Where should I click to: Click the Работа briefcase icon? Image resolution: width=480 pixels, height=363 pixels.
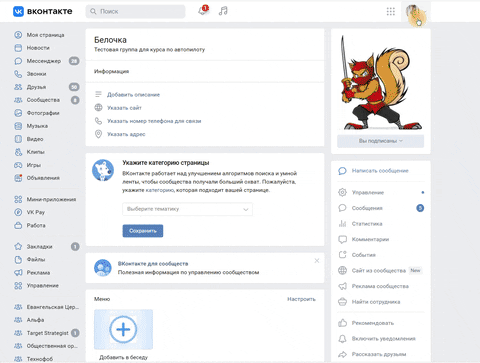tap(18, 225)
